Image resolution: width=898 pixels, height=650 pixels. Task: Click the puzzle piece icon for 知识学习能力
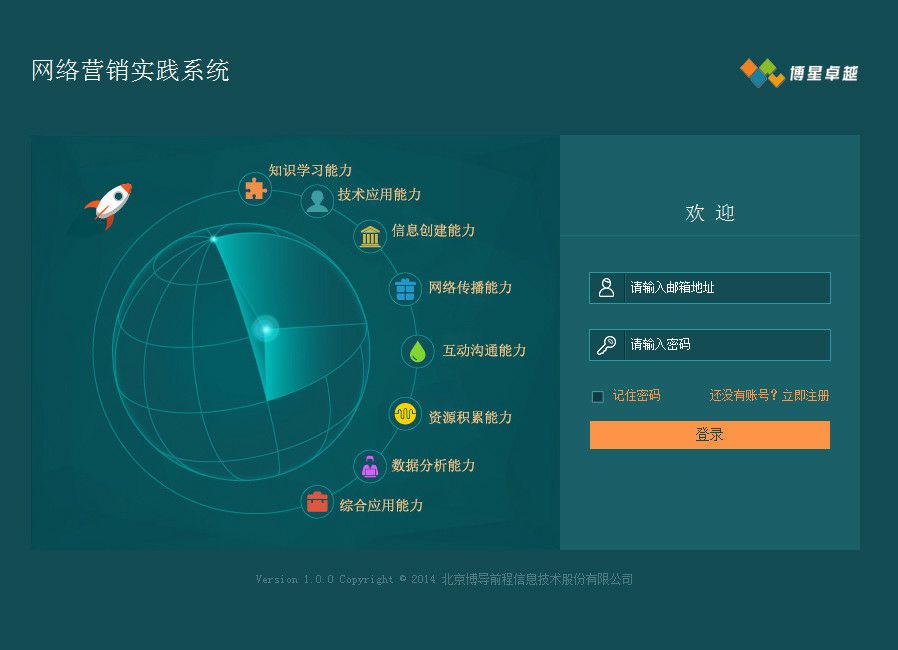point(255,188)
